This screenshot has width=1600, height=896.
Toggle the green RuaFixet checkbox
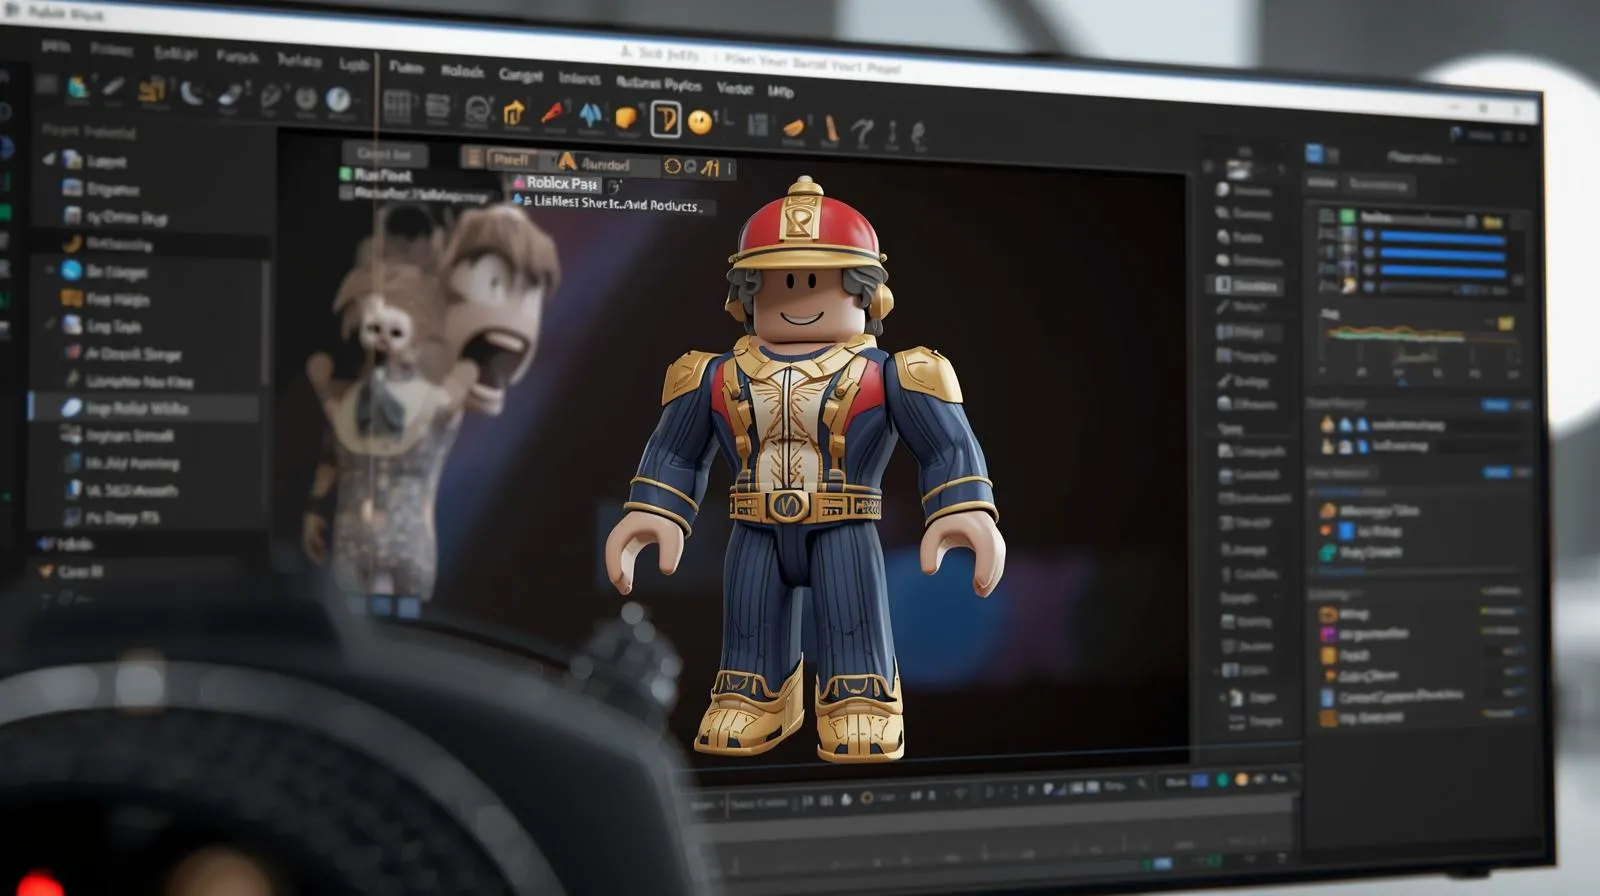coord(346,174)
